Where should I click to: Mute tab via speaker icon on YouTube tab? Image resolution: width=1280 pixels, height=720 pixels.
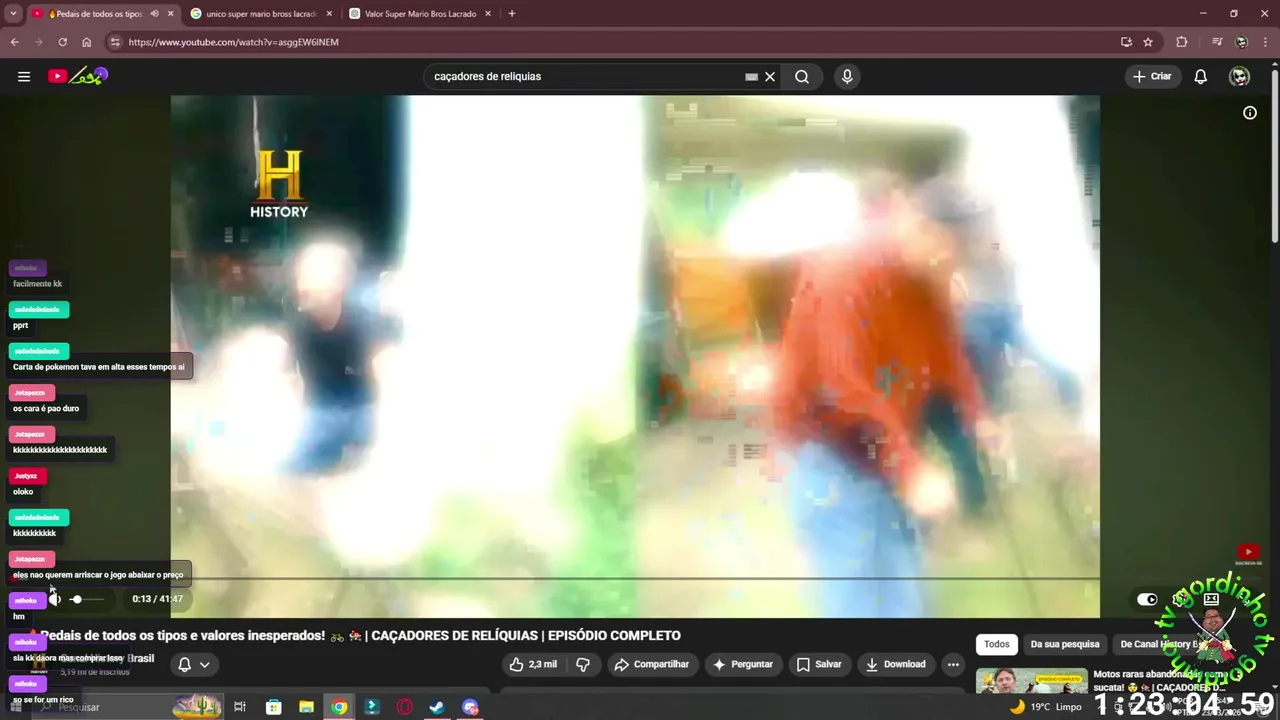[154, 14]
